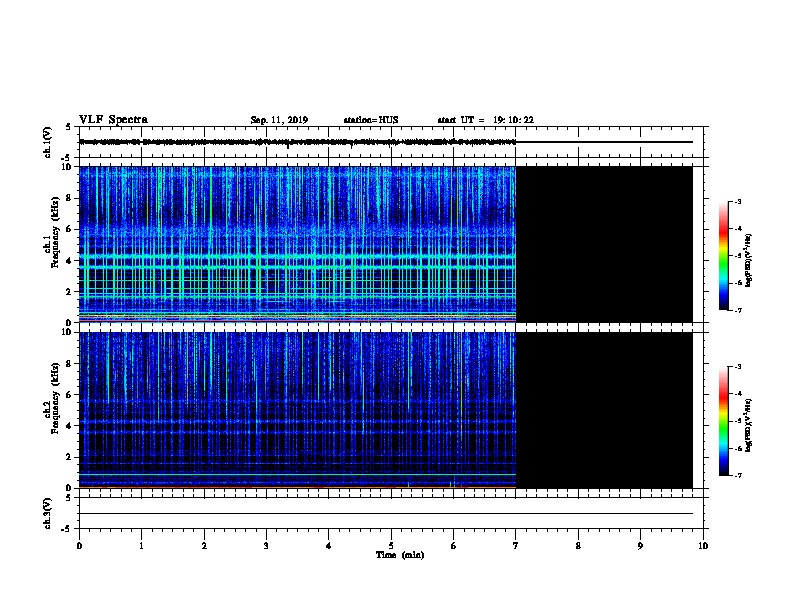
Task: Click the ch.2 spectrogram colored data area
Action: pyautogui.click(x=297, y=410)
